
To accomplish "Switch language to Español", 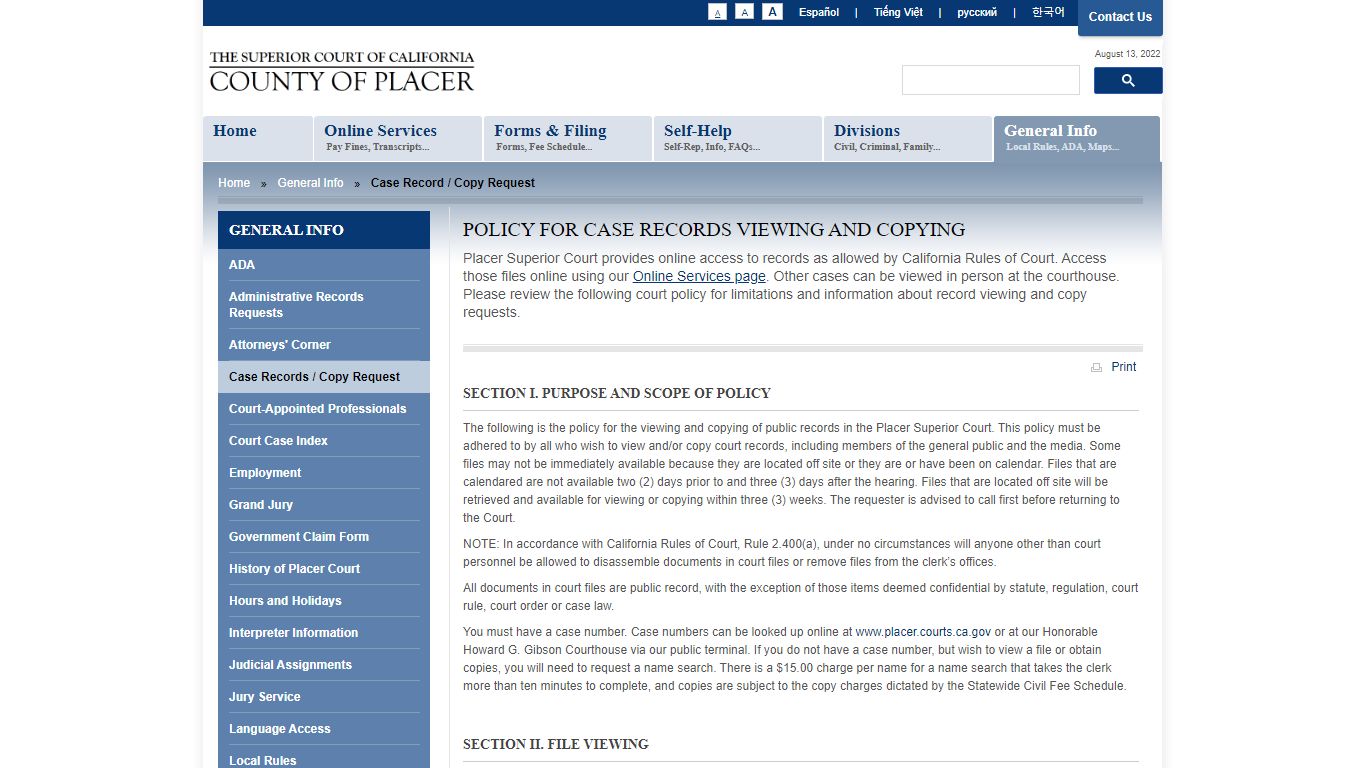I will coord(819,12).
